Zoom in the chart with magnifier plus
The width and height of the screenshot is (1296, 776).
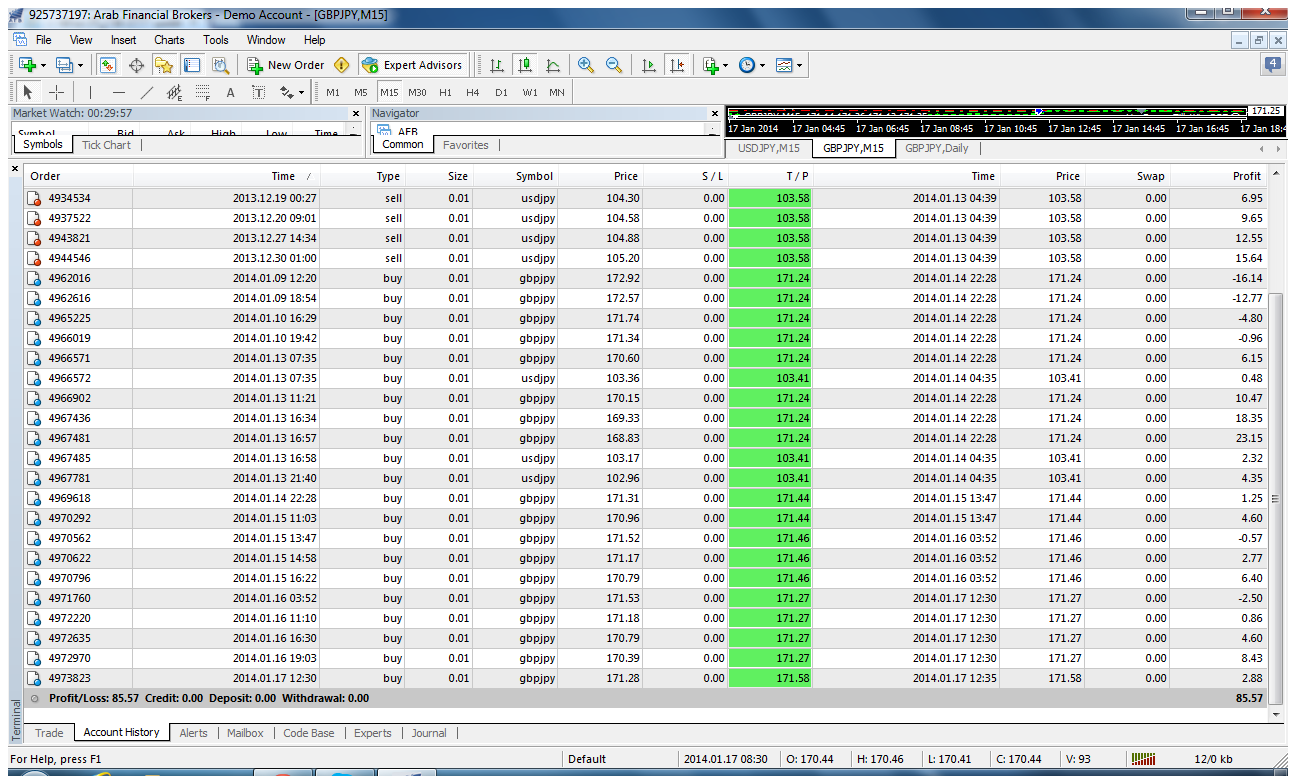[x=586, y=65]
